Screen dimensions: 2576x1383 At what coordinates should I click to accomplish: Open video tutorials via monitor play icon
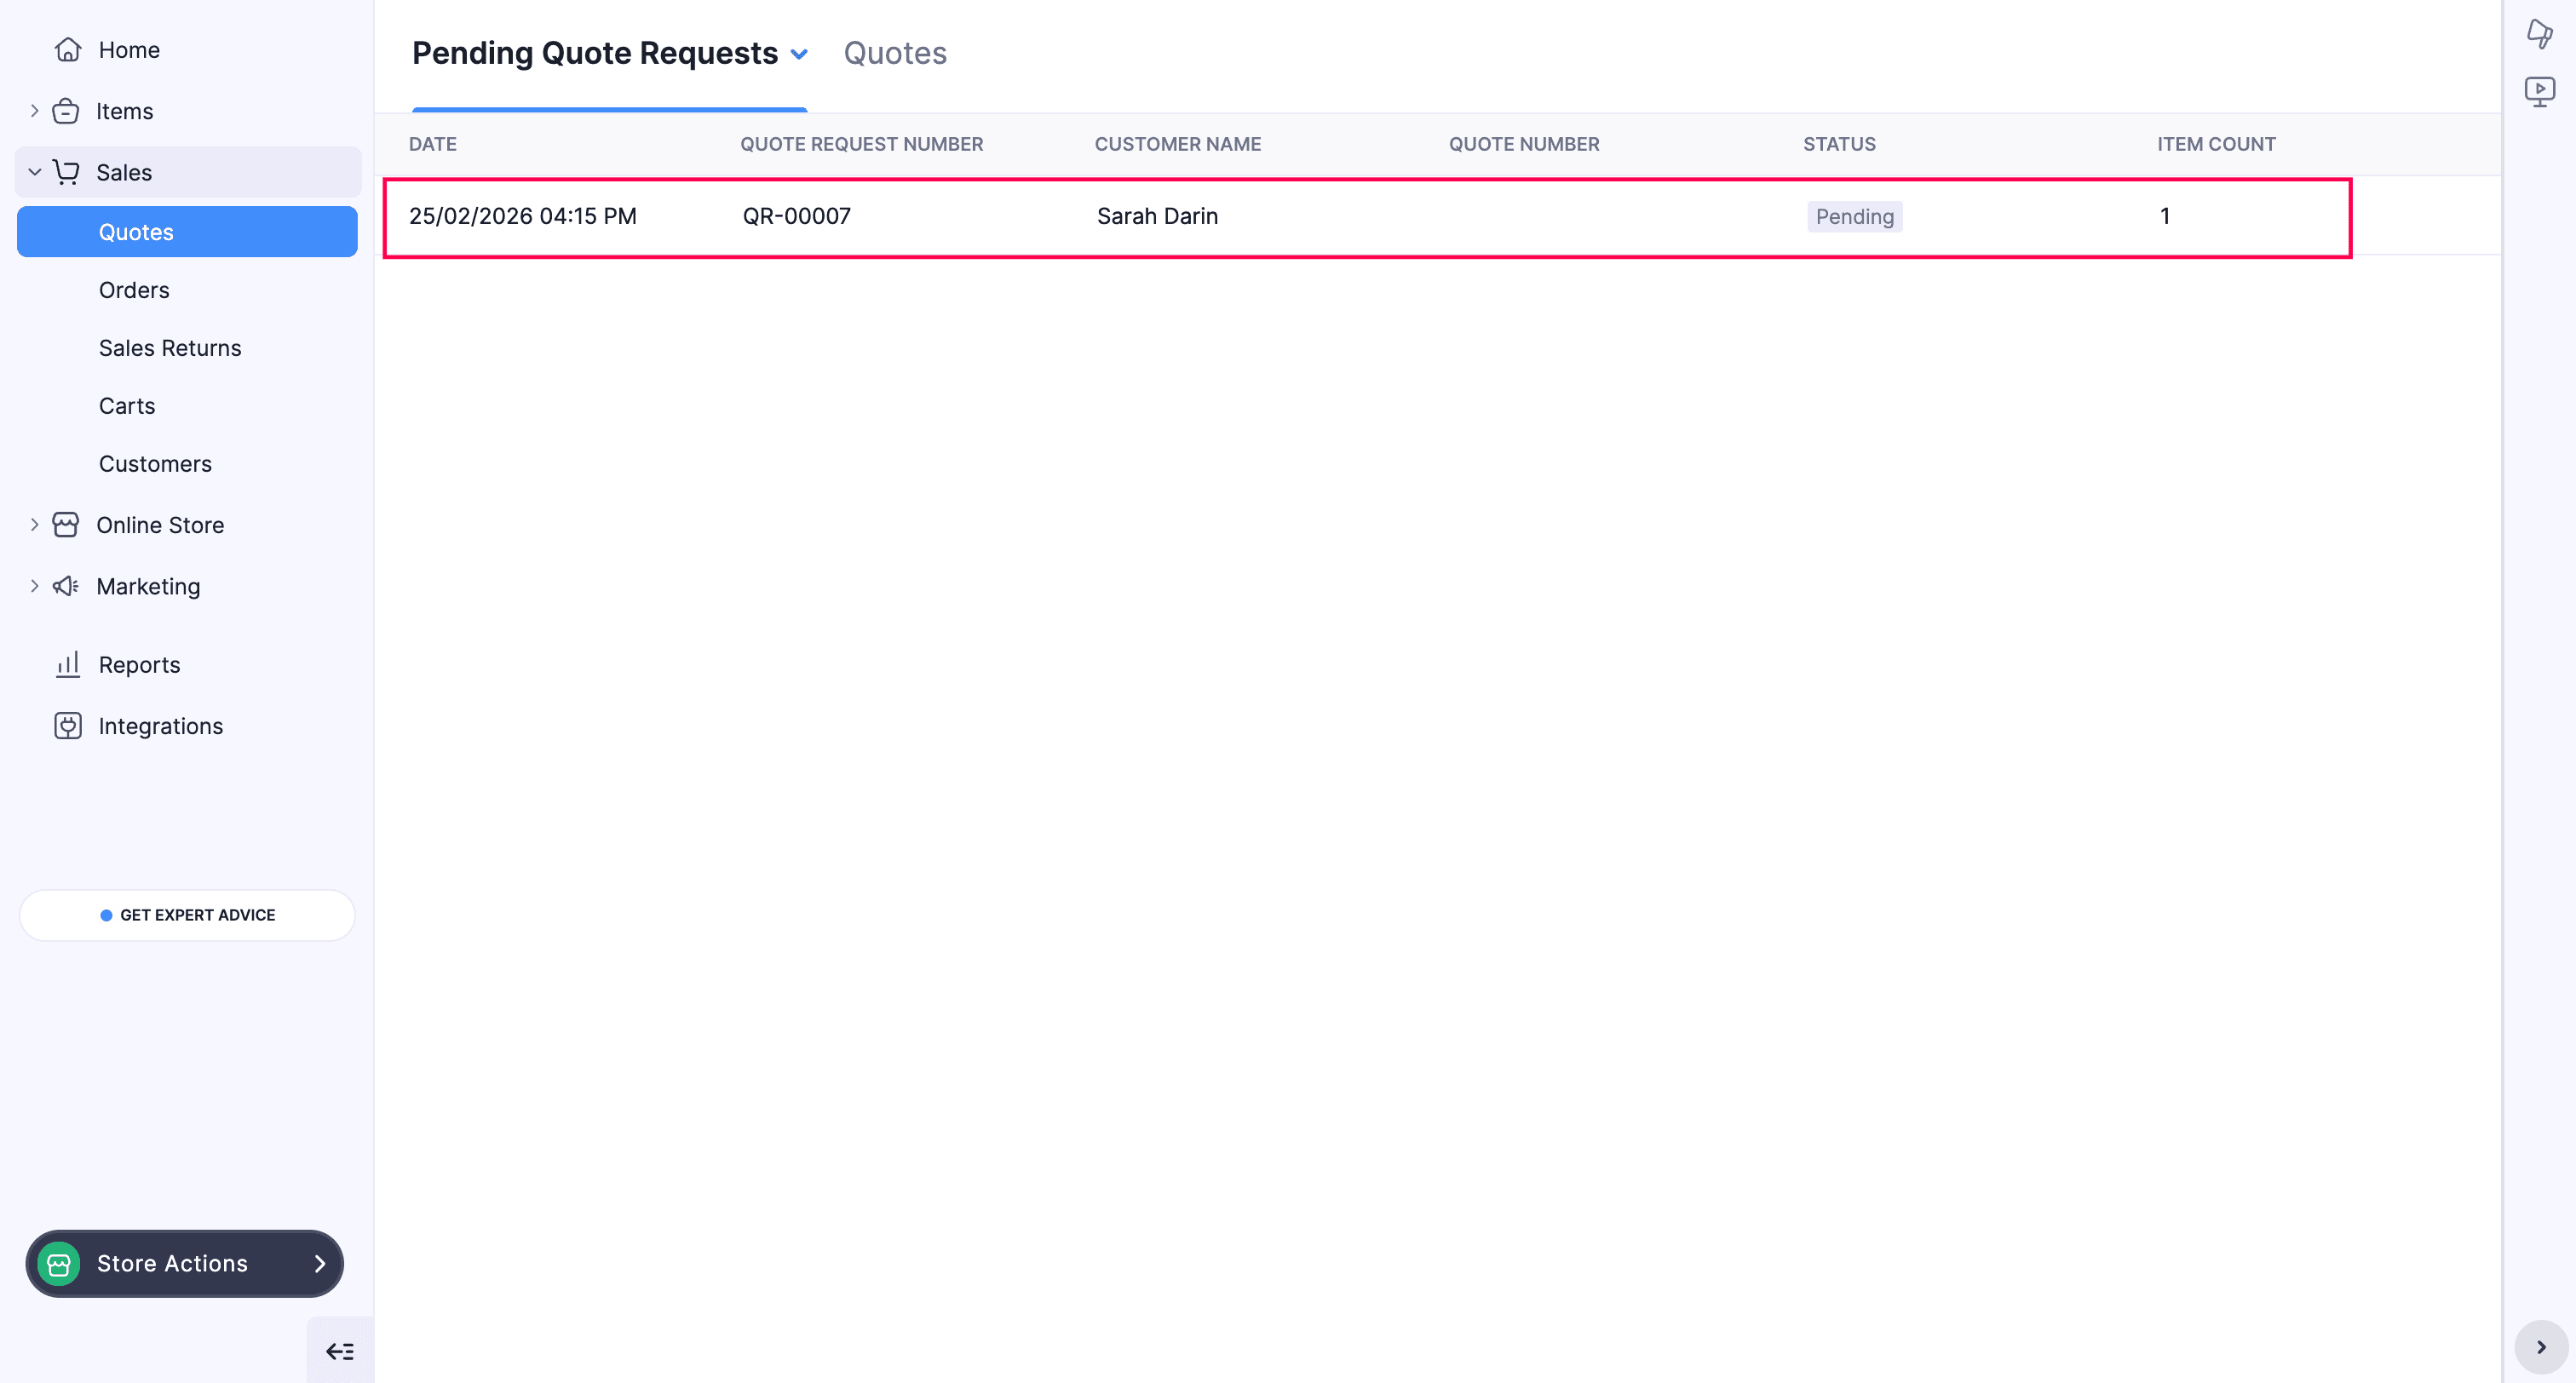[x=2541, y=90]
